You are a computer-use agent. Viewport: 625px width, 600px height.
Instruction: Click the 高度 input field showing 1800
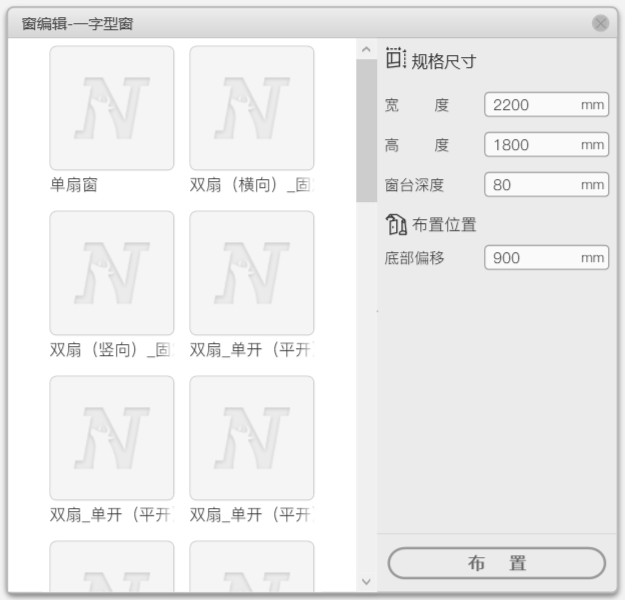546,145
